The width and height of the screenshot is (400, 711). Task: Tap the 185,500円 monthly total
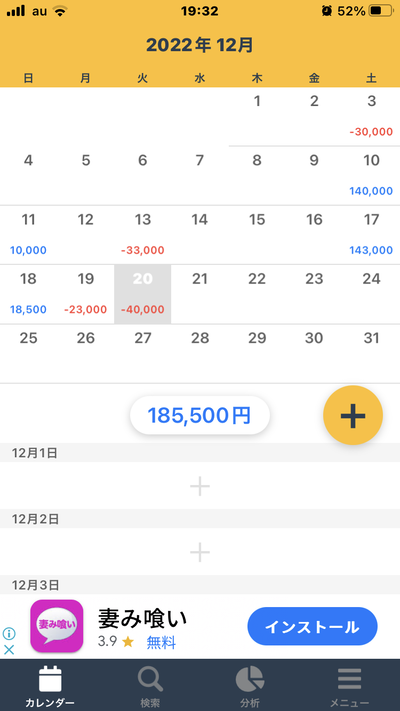200,415
